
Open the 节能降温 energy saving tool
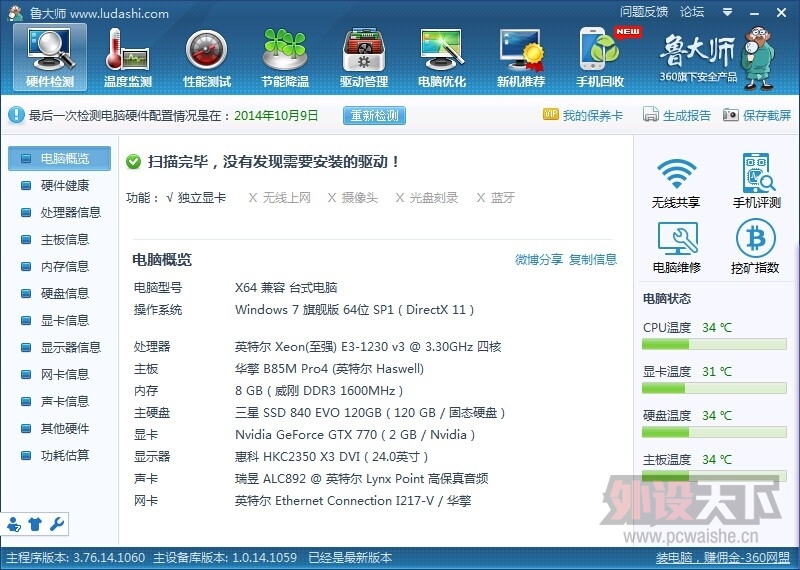pos(285,57)
